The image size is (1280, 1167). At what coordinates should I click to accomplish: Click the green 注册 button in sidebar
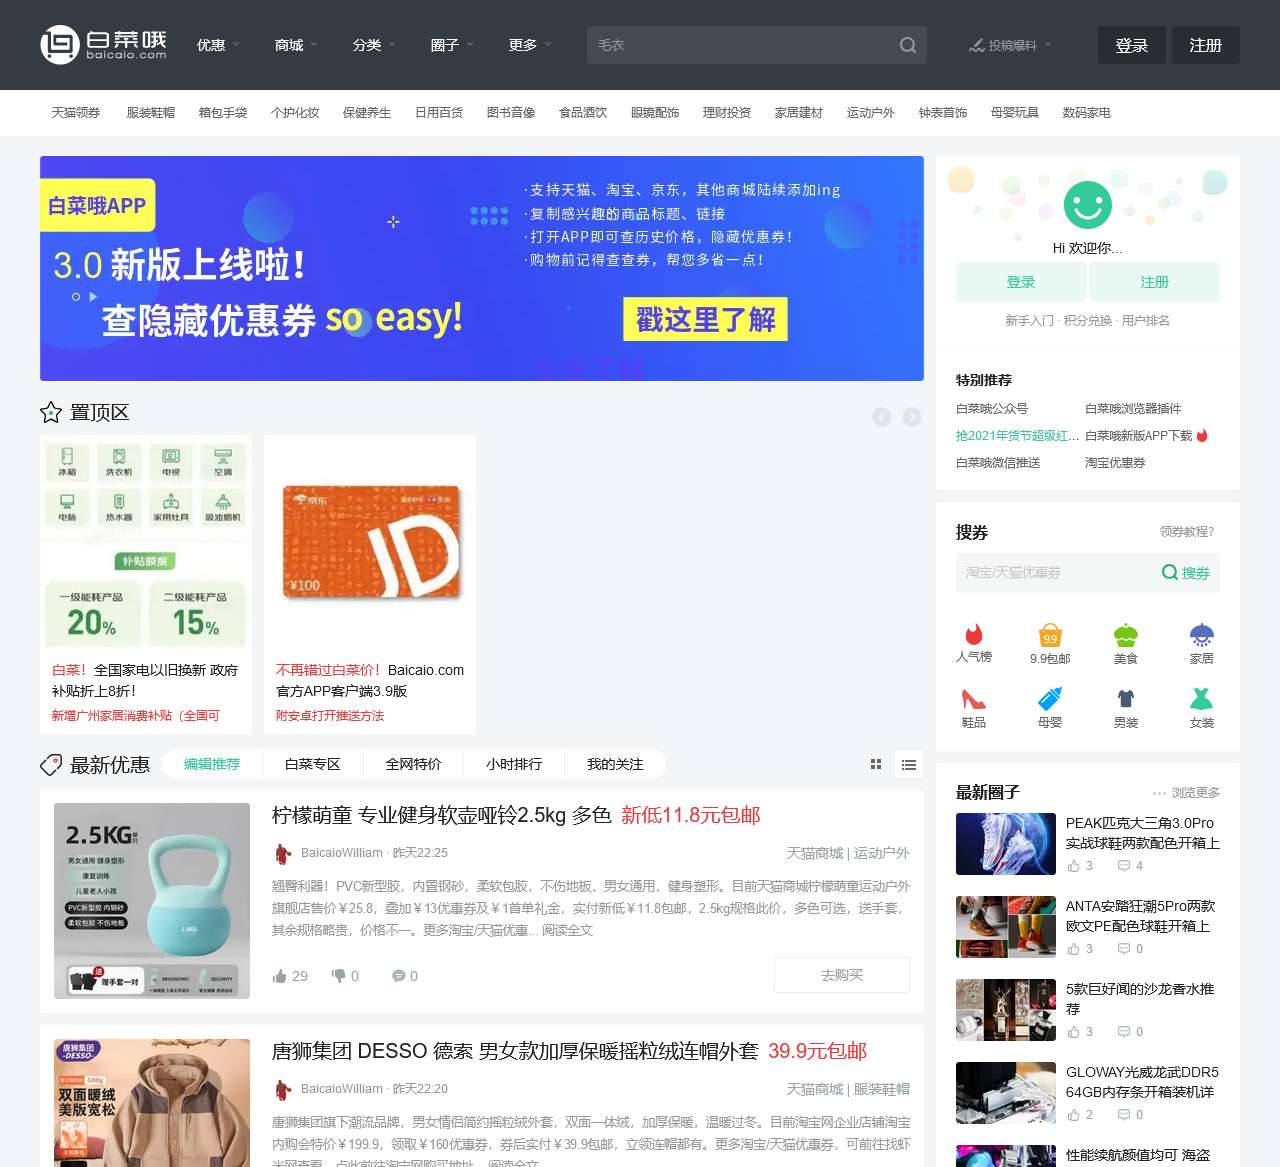[1155, 282]
